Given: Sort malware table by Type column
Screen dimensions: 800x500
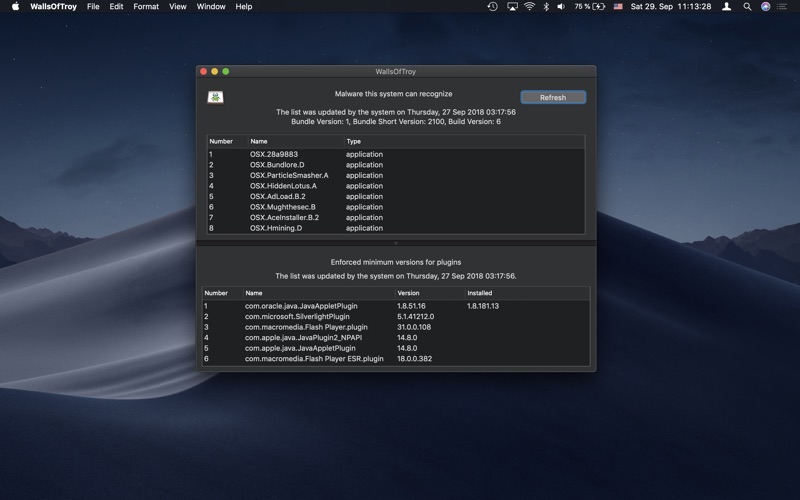Looking at the screenshot, I should click(464, 141).
